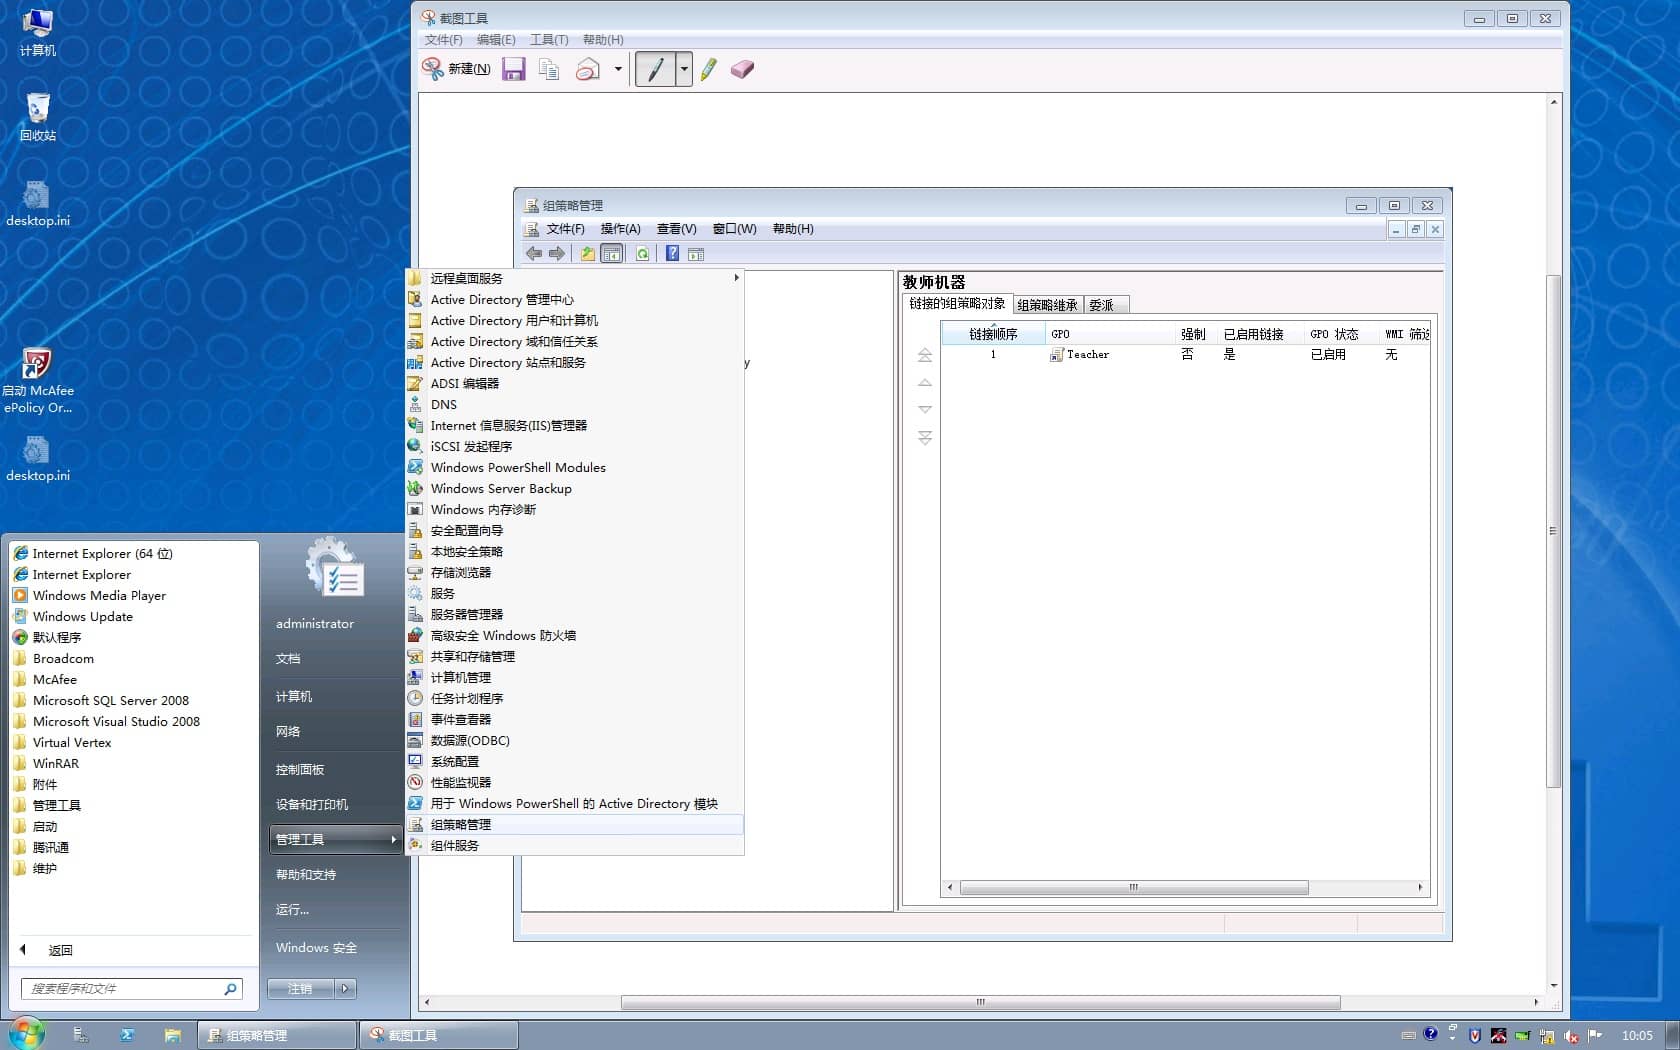Move link up one with single up arrow
The height and width of the screenshot is (1050, 1680).
point(925,383)
